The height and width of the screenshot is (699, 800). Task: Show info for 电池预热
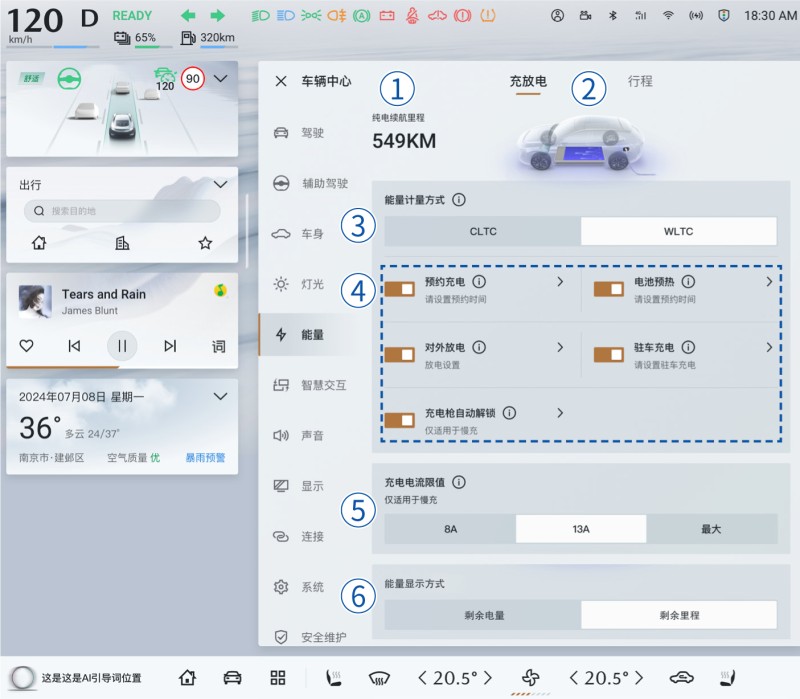pyautogui.click(x=688, y=282)
